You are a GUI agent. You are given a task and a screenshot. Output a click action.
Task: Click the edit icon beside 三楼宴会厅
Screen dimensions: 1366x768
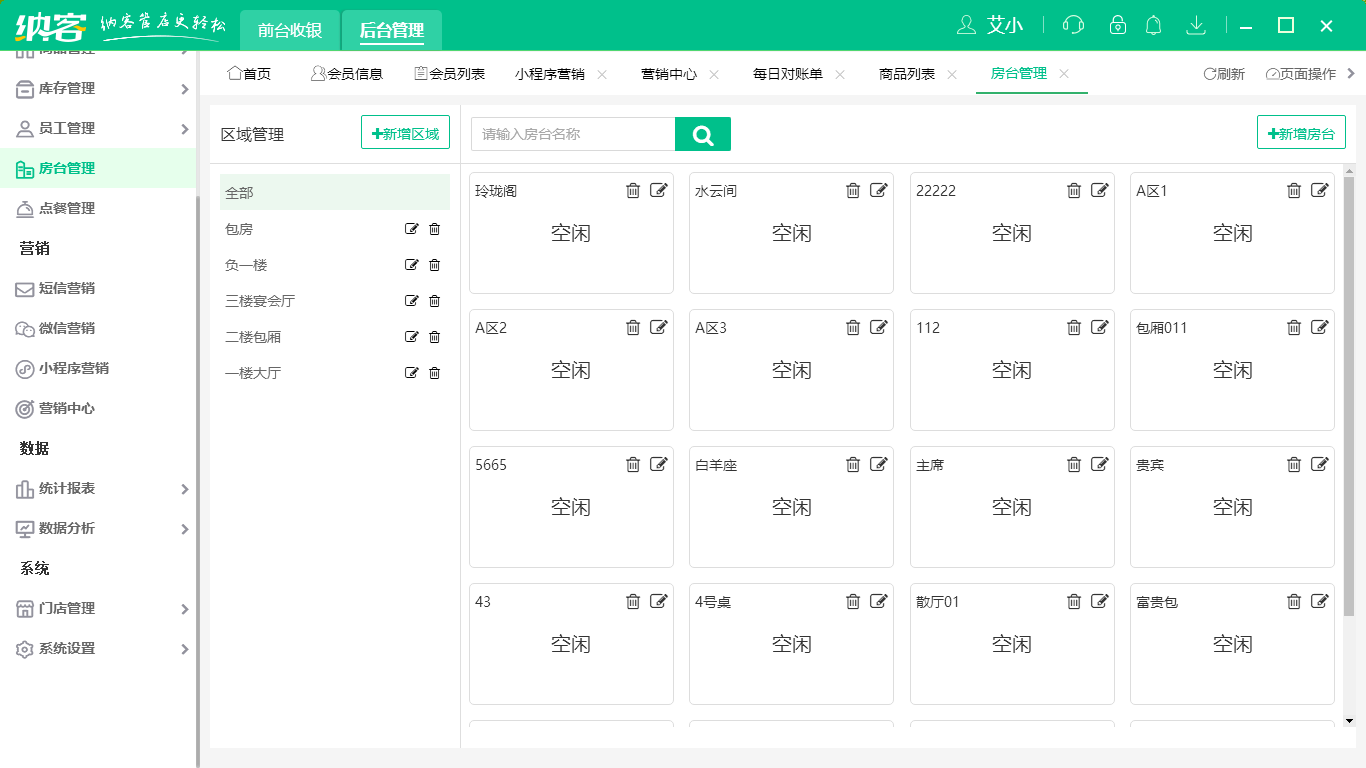click(x=411, y=300)
